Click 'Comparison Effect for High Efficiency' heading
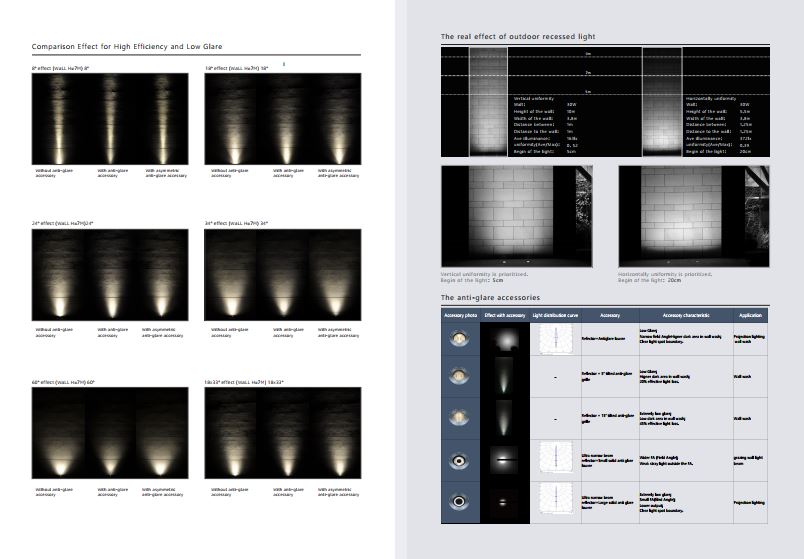 [127, 47]
